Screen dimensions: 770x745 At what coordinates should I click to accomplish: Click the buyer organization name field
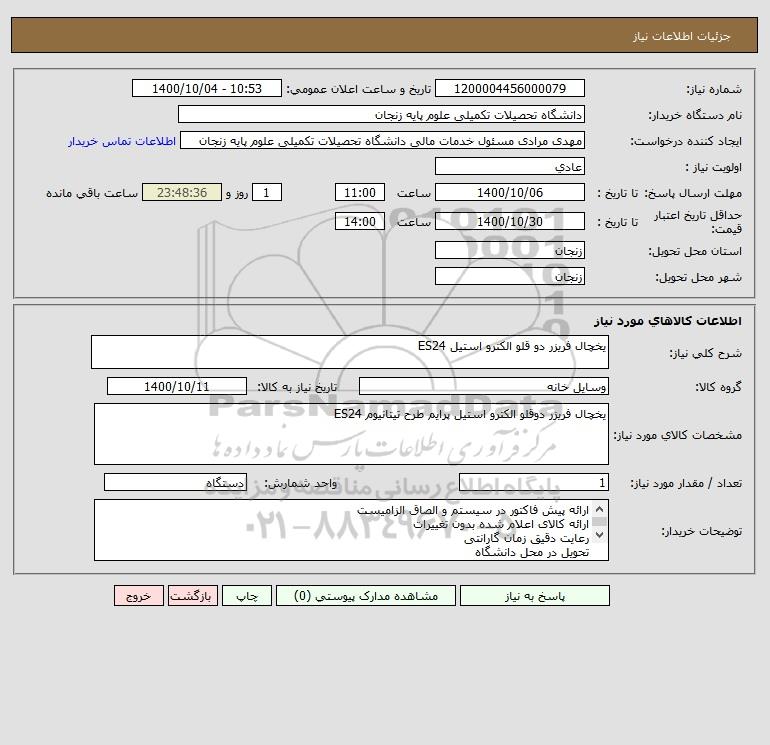pyautogui.click(x=381, y=114)
